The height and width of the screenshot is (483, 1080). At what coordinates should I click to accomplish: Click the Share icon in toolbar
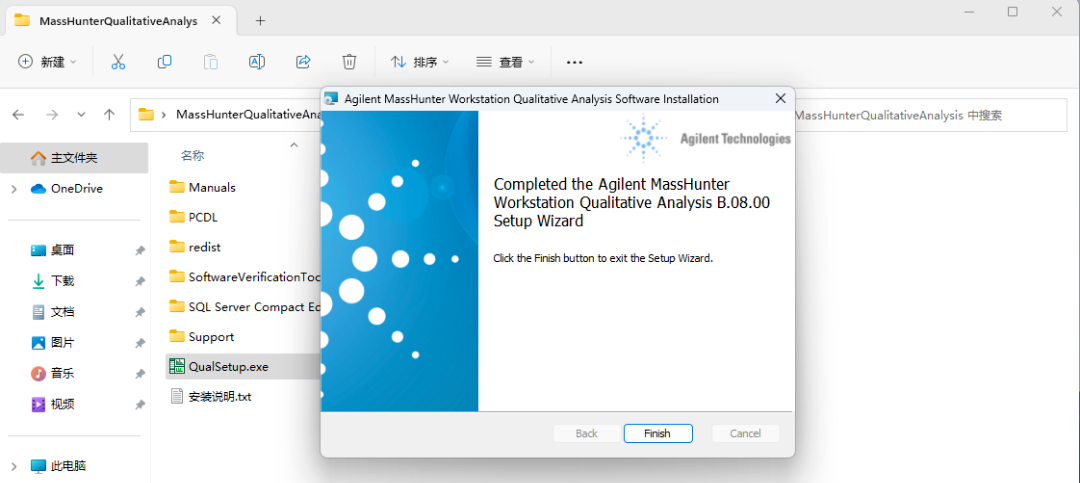coord(303,62)
